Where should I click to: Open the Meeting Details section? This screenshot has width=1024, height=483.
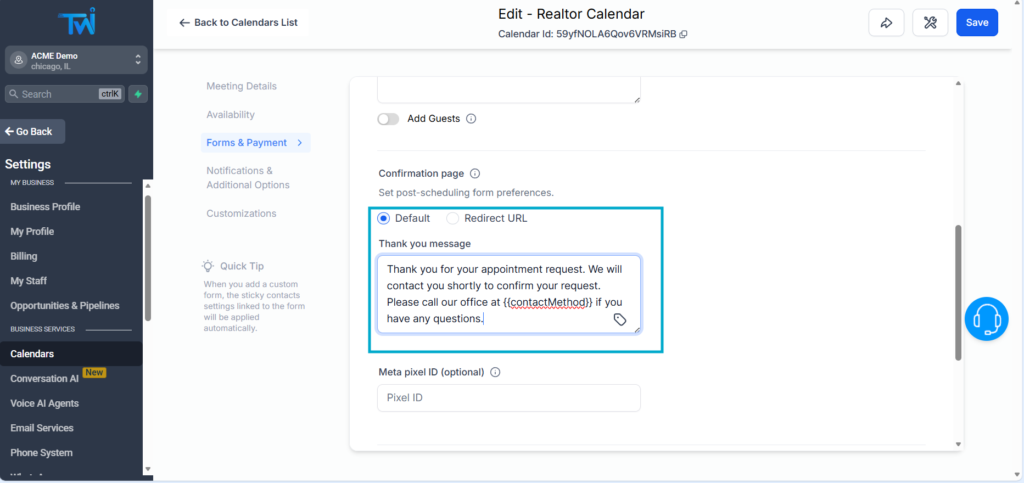242,86
